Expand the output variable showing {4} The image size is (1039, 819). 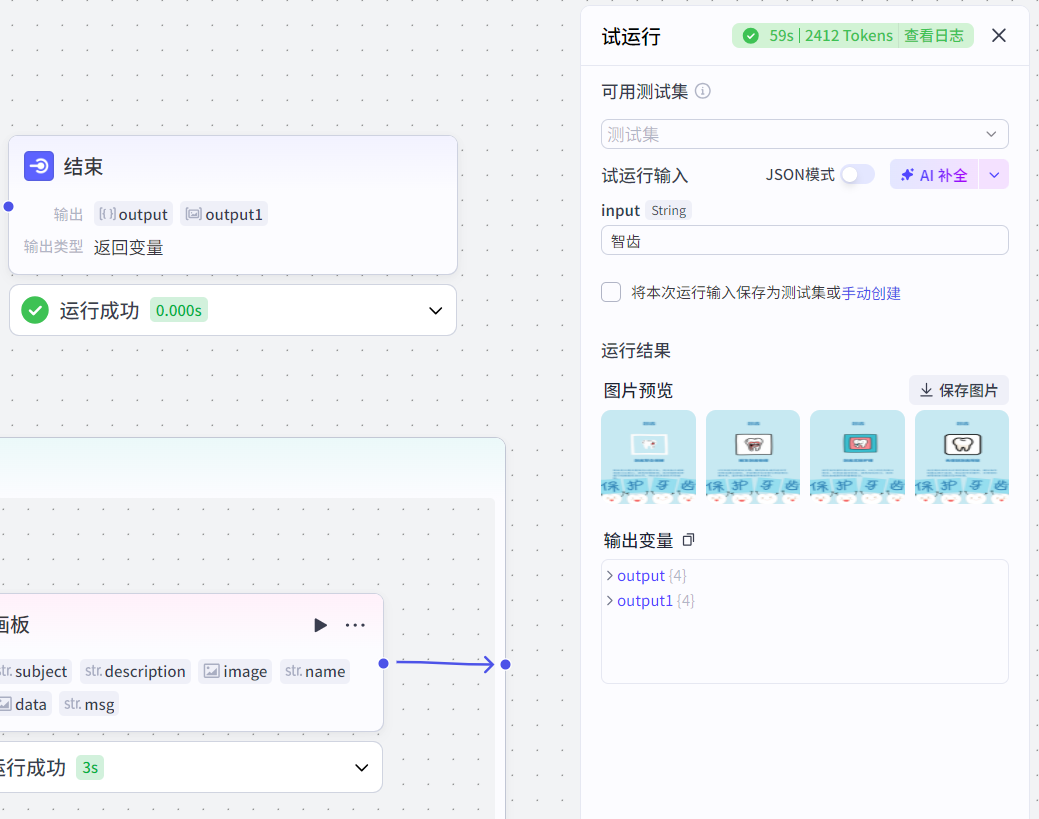click(x=610, y=575)
